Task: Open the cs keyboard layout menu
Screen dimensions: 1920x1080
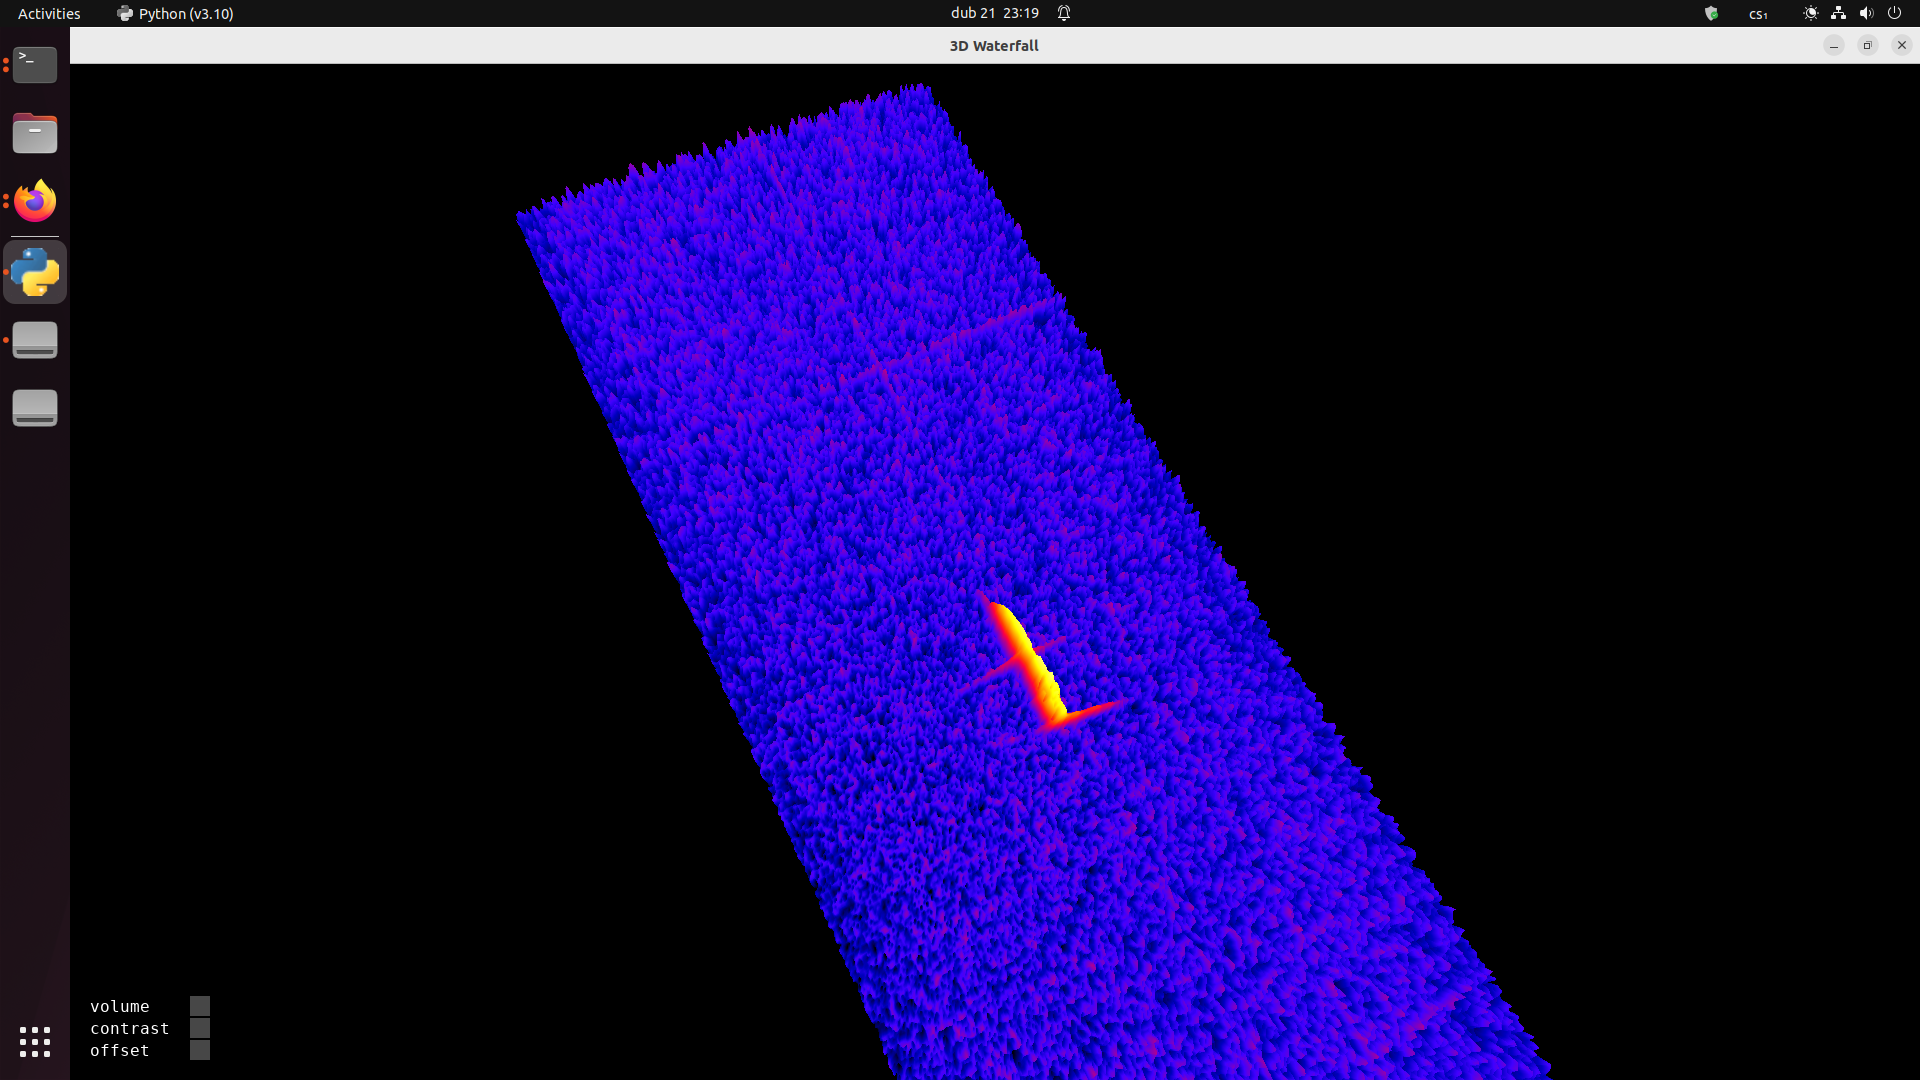Action: pyautogui.click(x=1758, y=14)
